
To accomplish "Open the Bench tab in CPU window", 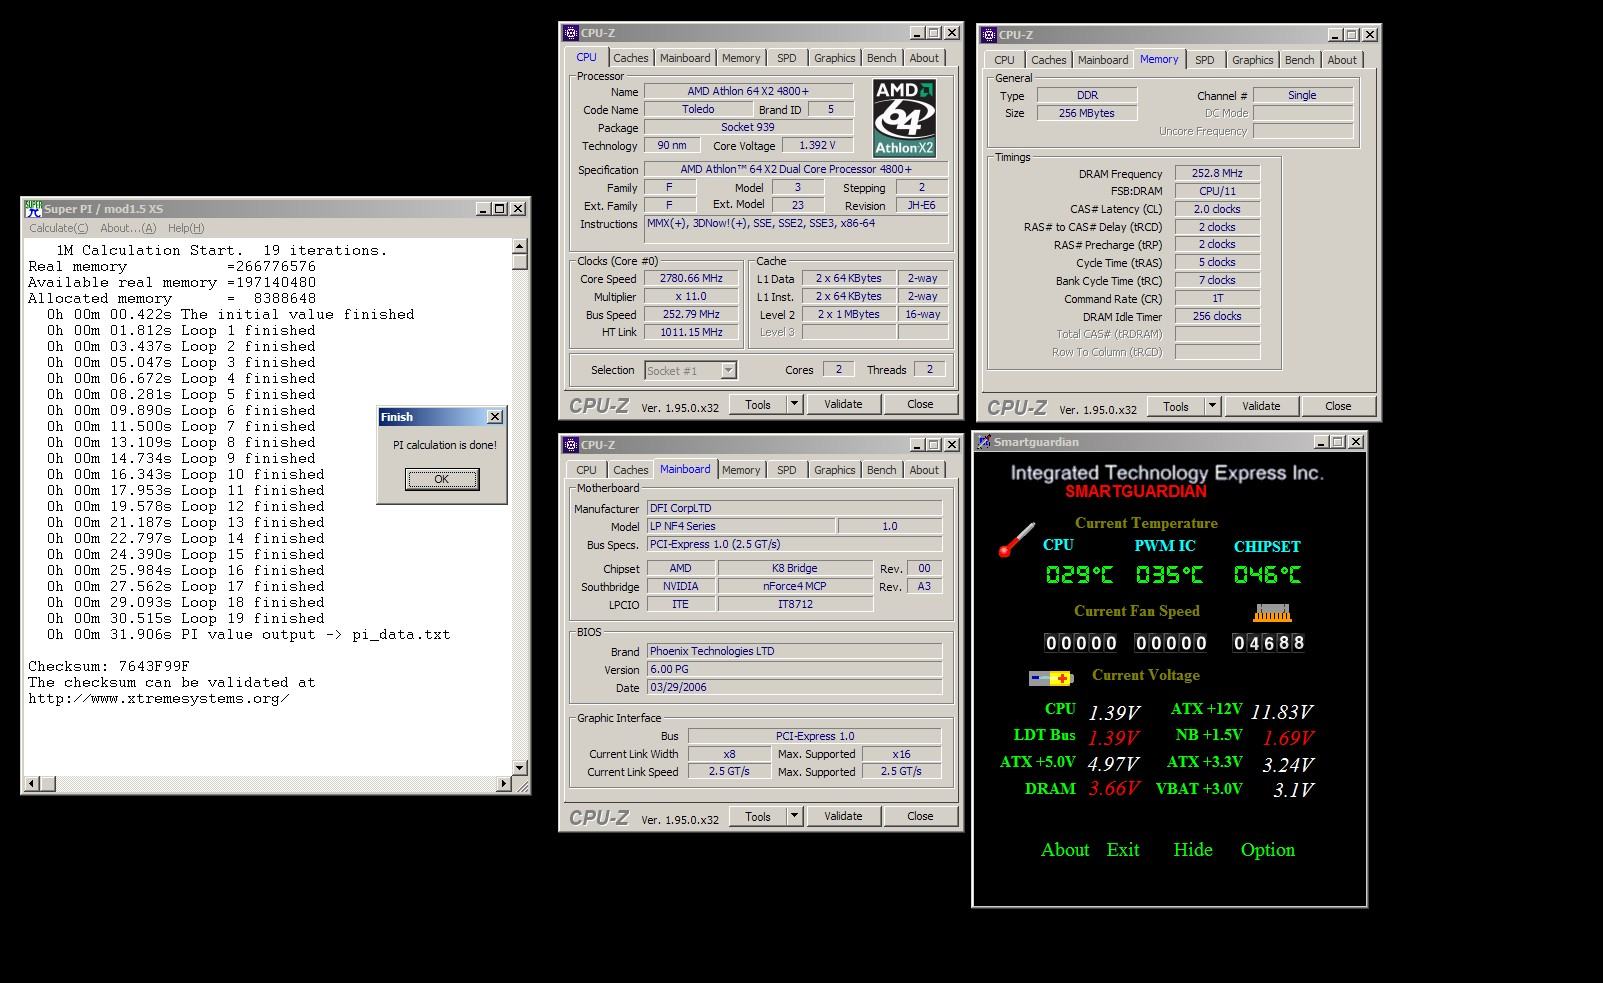I will click(881, 58).
